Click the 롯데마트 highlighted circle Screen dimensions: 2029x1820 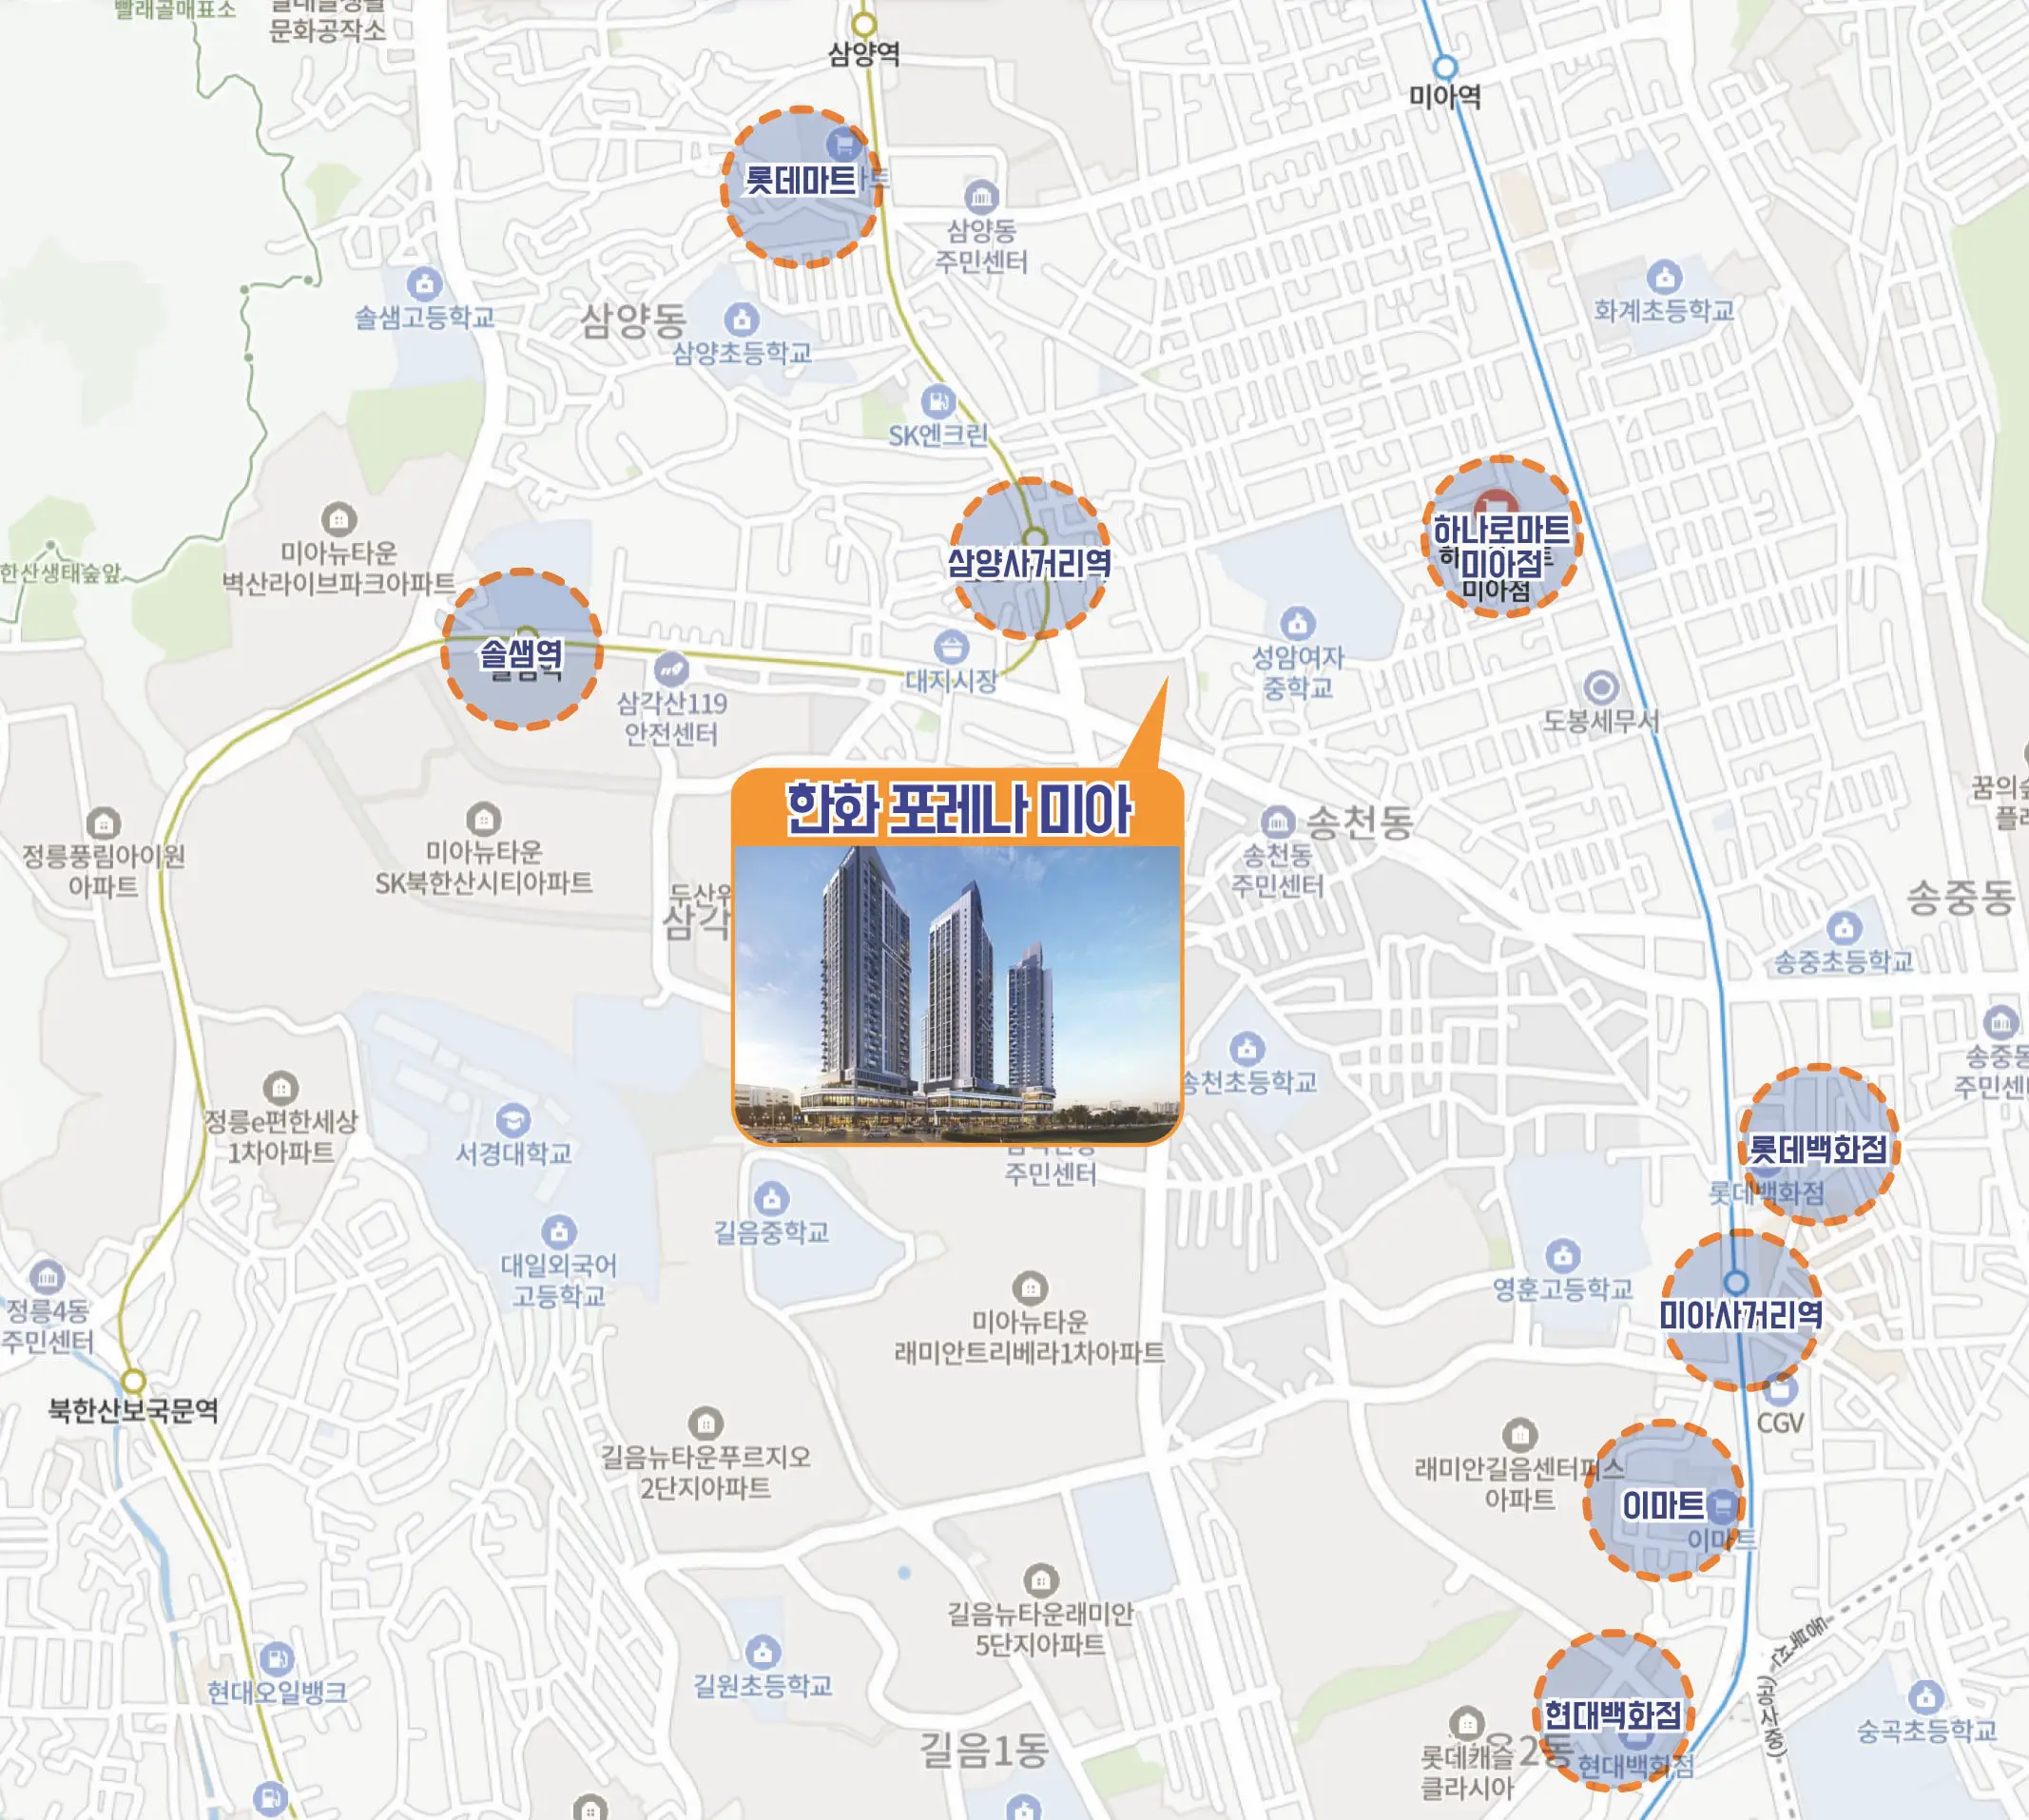(x=801, y=187)
